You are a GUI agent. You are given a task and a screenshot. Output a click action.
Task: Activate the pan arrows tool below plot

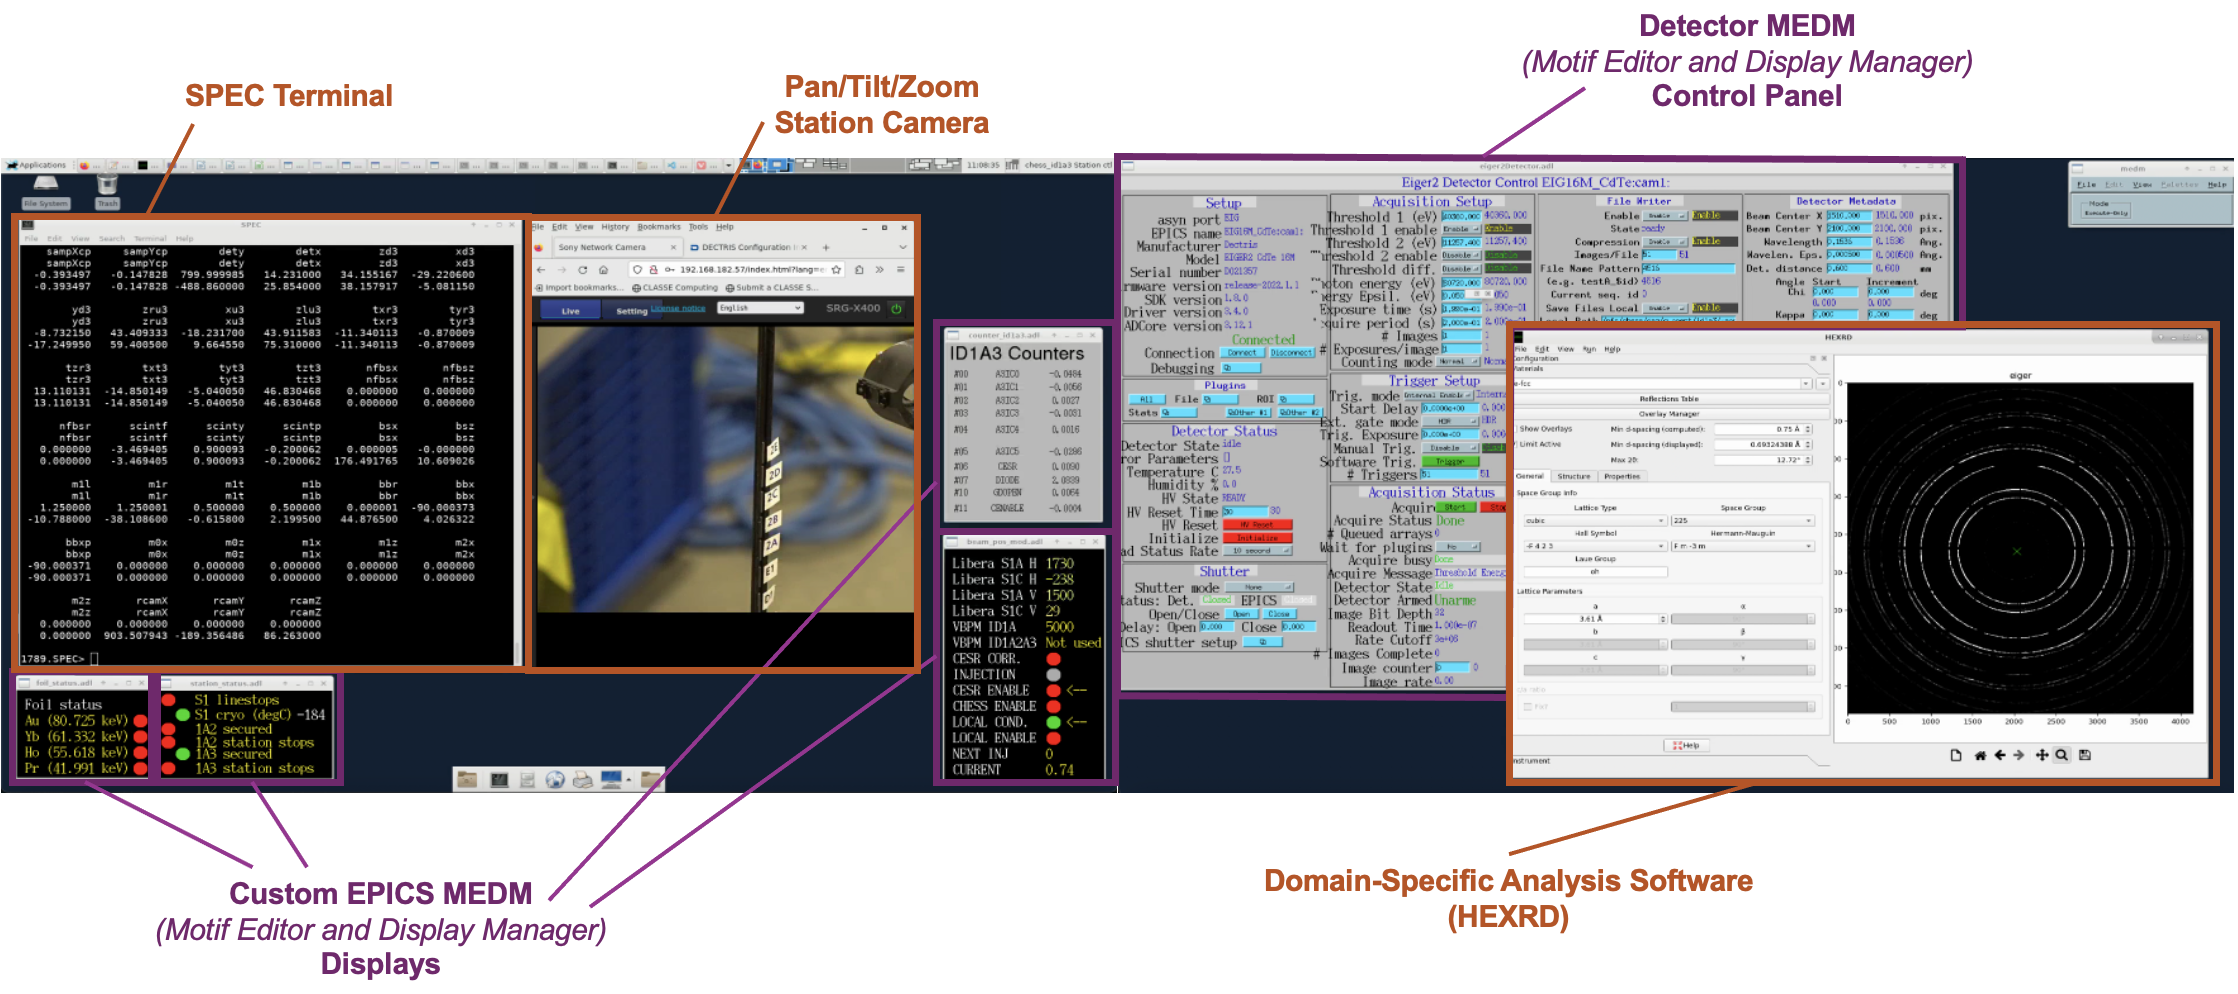pyautogui.click(x=2042, y=756)
